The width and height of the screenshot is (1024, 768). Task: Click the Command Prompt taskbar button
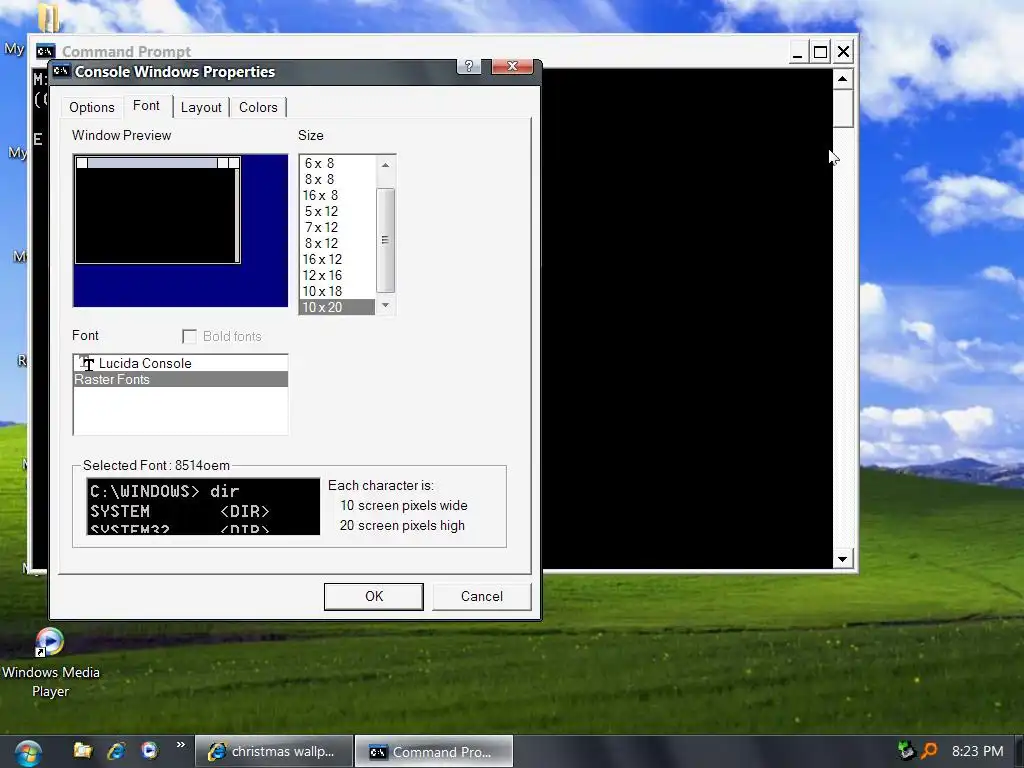tap(434, 752)
